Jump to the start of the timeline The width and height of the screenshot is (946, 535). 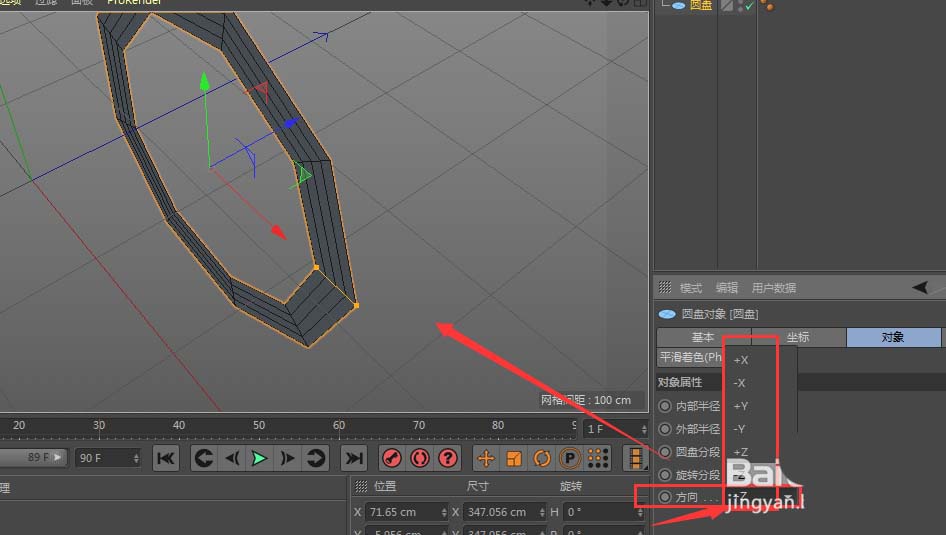[x=166, y=458]
